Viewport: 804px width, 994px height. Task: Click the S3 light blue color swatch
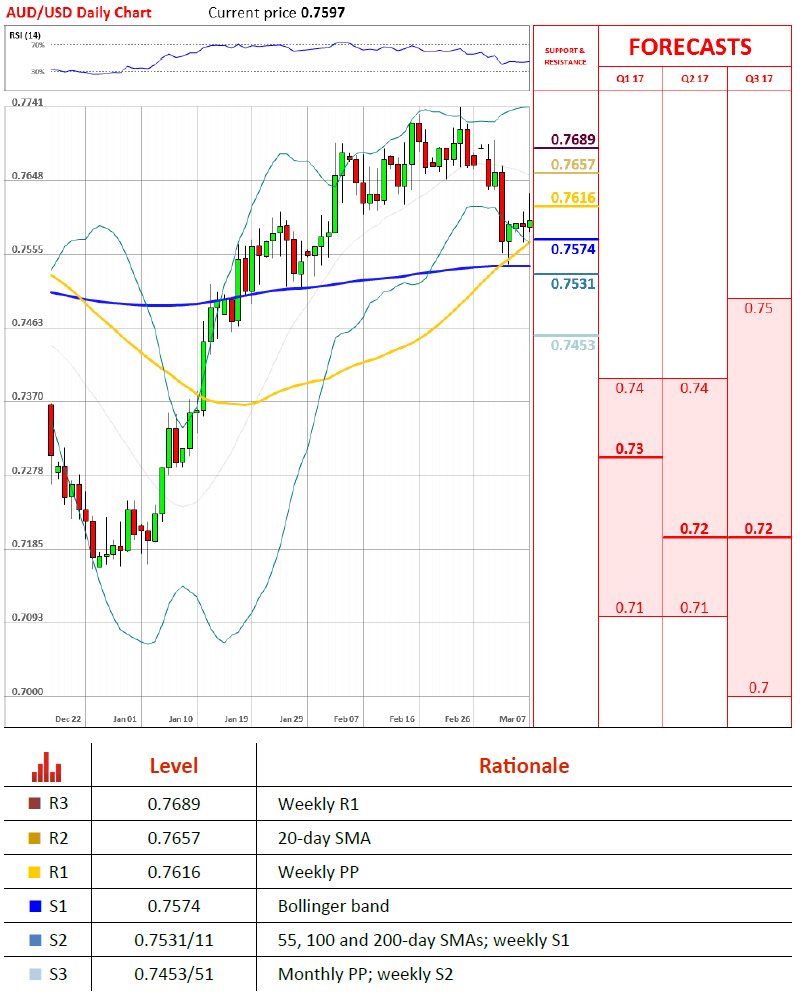(35, 974)
